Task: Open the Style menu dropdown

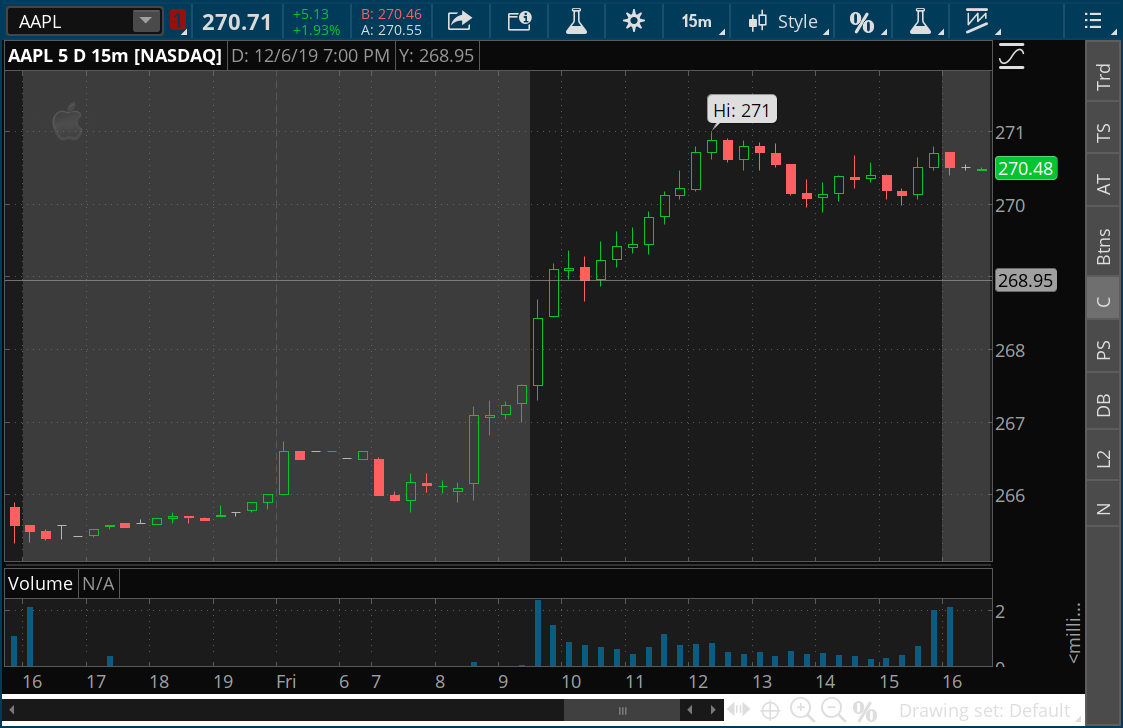Action: 788,21
